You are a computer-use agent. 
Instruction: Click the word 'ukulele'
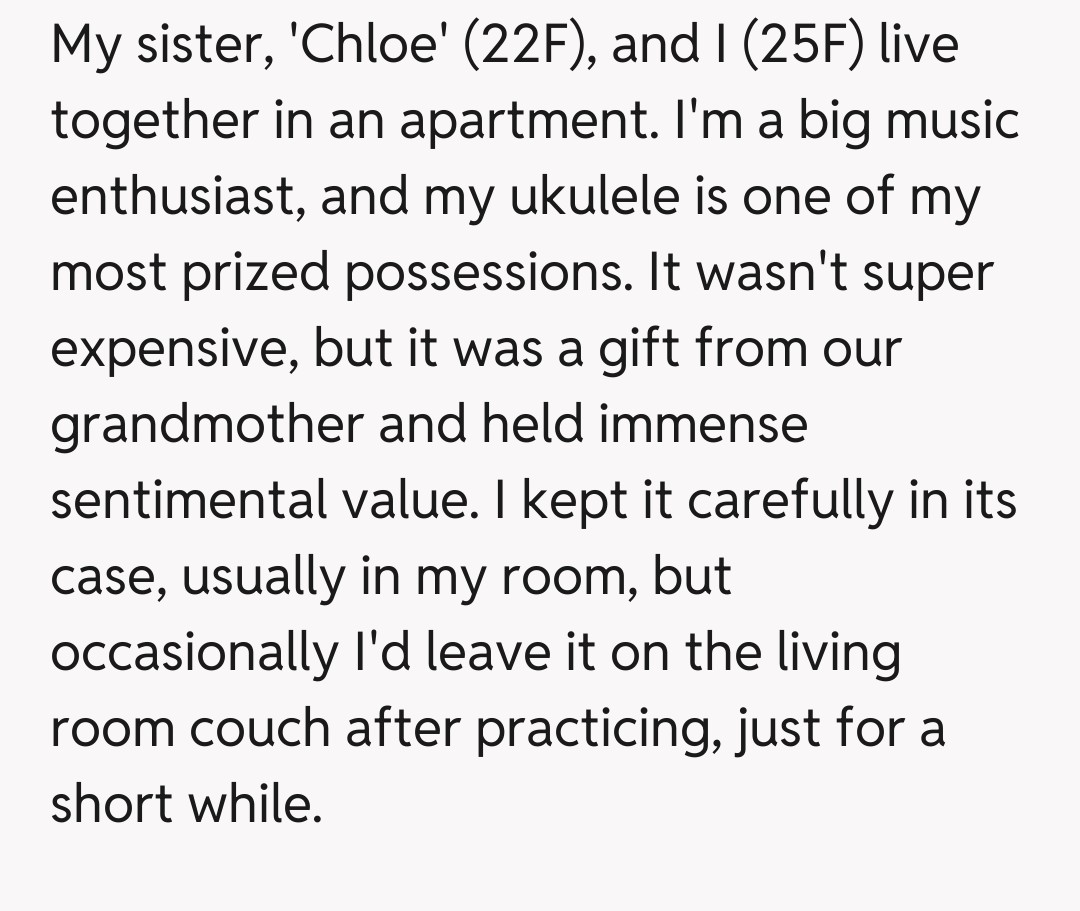click(590, 197)
